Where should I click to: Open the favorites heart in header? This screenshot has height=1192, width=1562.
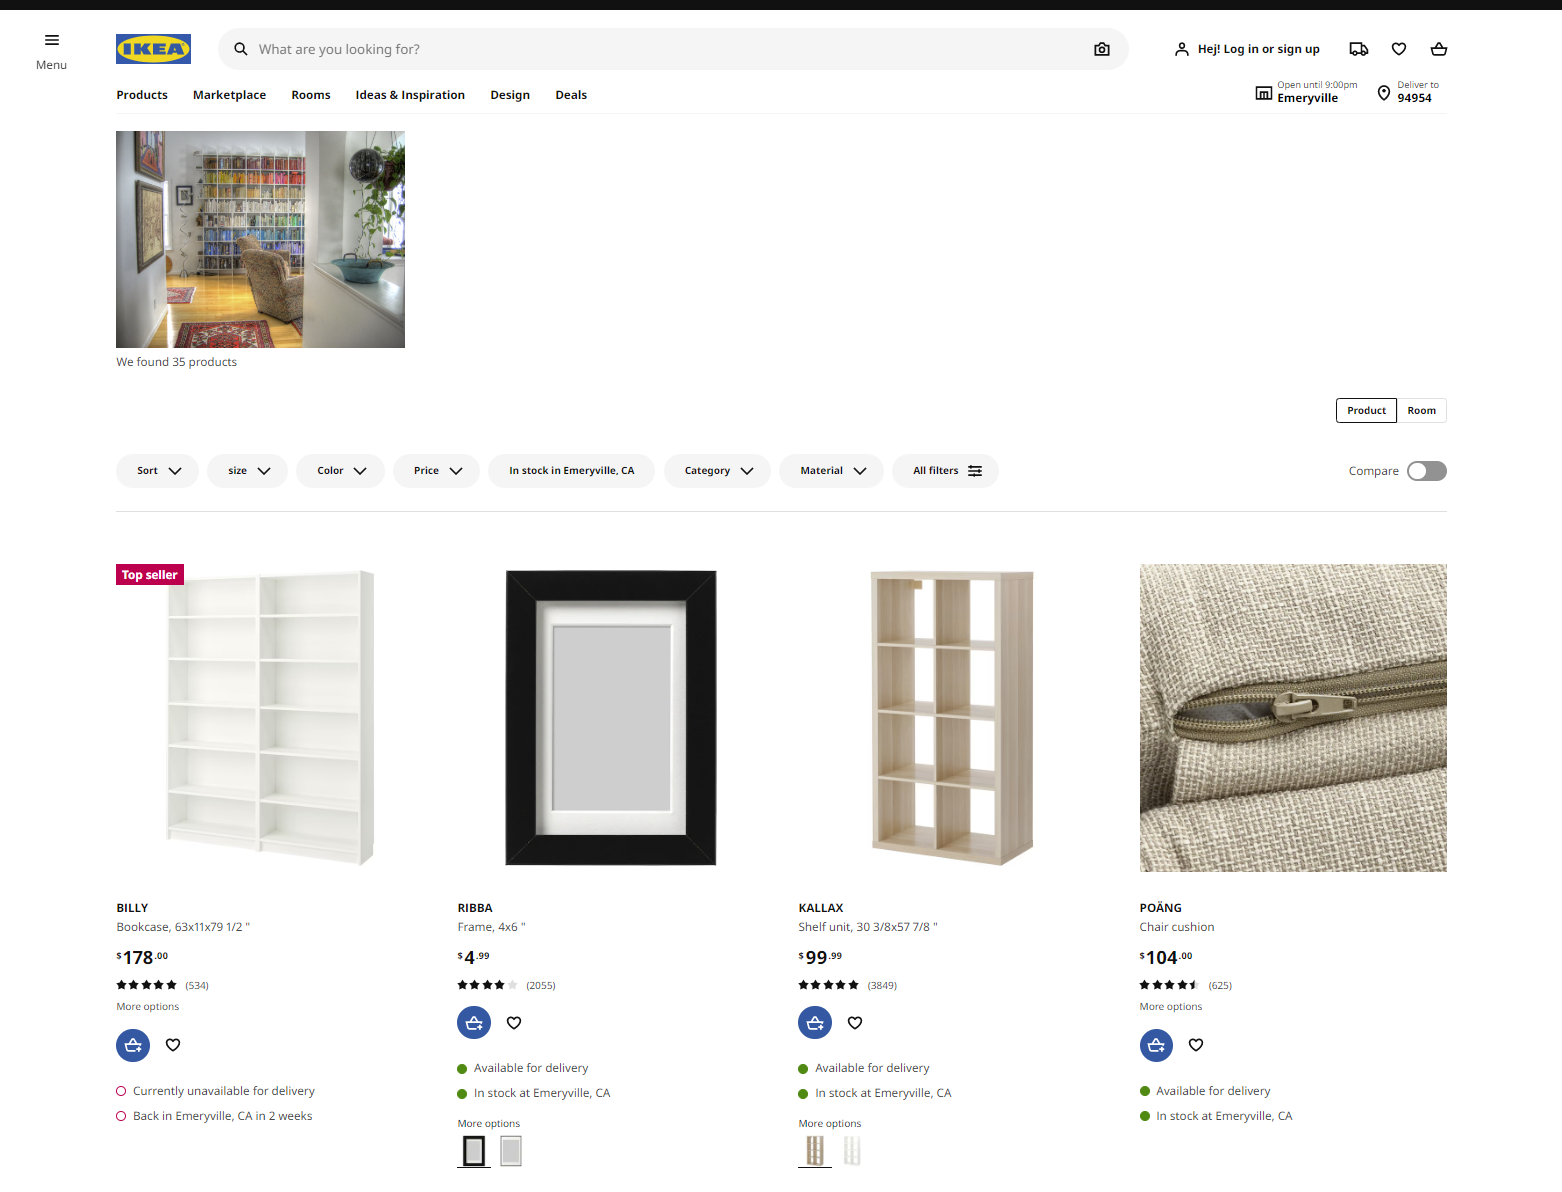click(x=1398, y=49)
